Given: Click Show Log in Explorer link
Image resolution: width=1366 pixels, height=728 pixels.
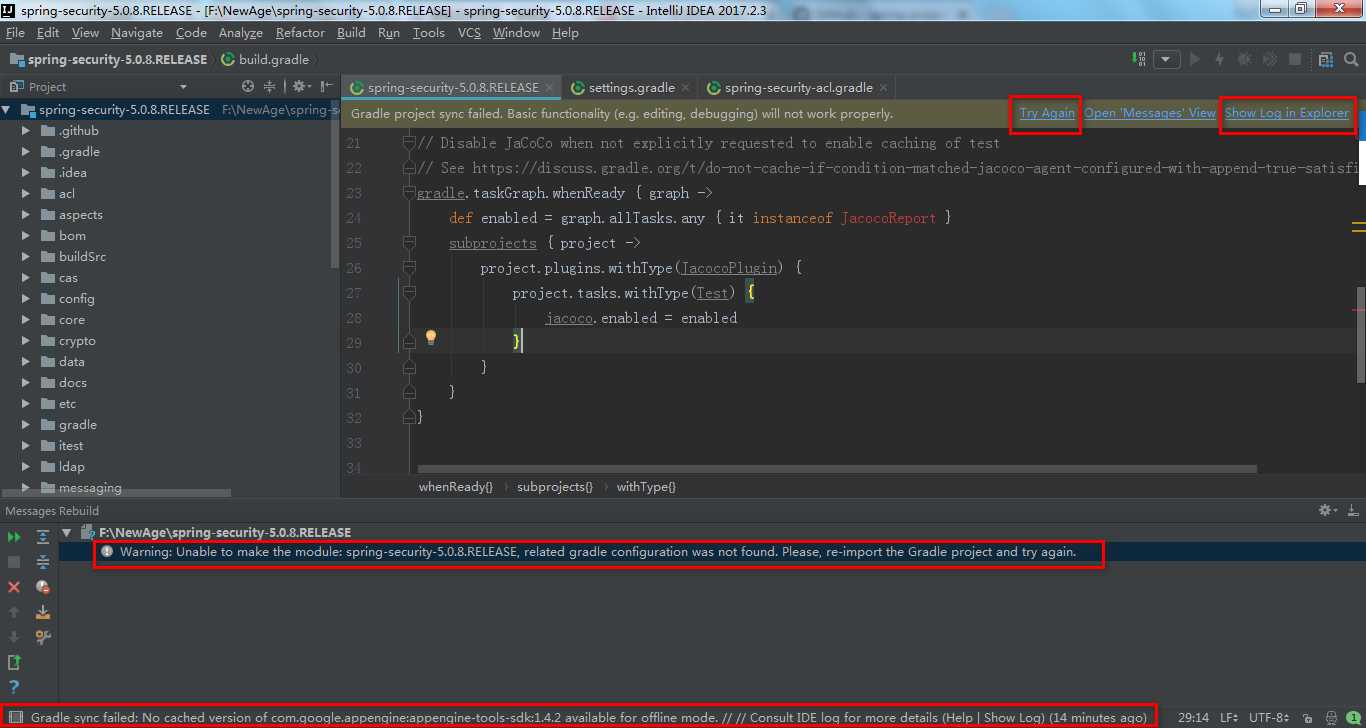Looking at the screenshot, I should coord(1287,113).
